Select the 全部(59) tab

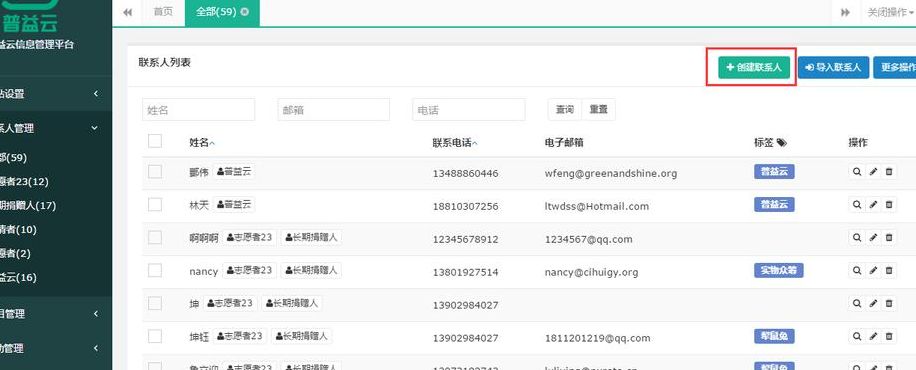pos(216,12)
